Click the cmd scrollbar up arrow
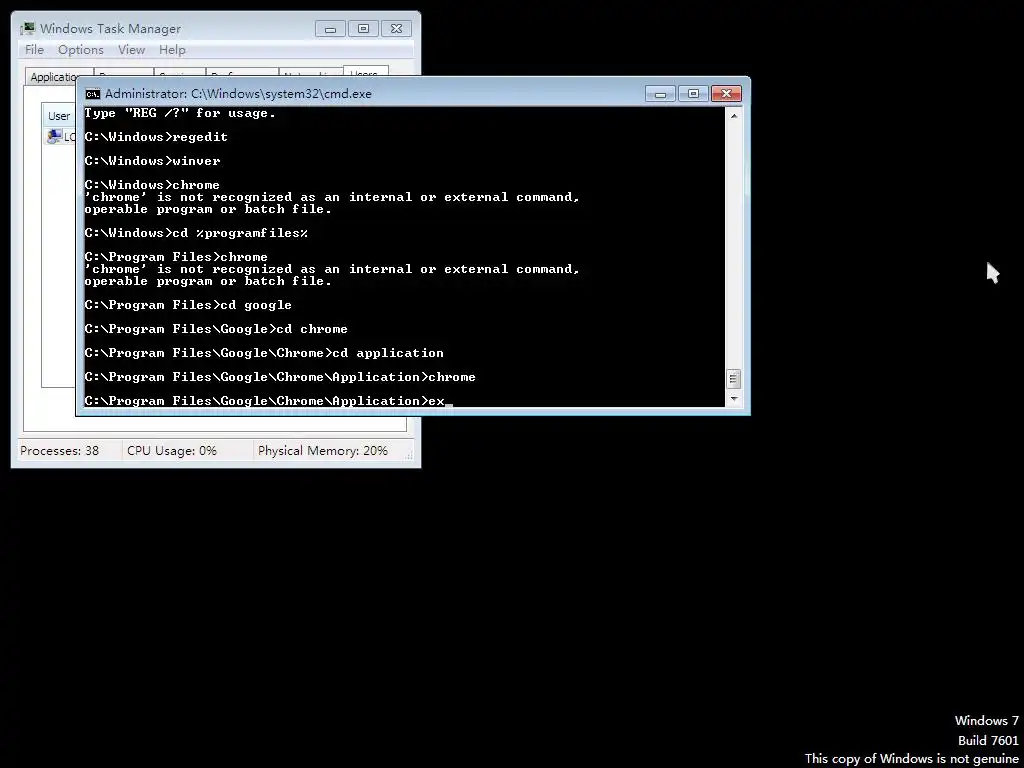1024x768 pixels. [x=733, y=116]
